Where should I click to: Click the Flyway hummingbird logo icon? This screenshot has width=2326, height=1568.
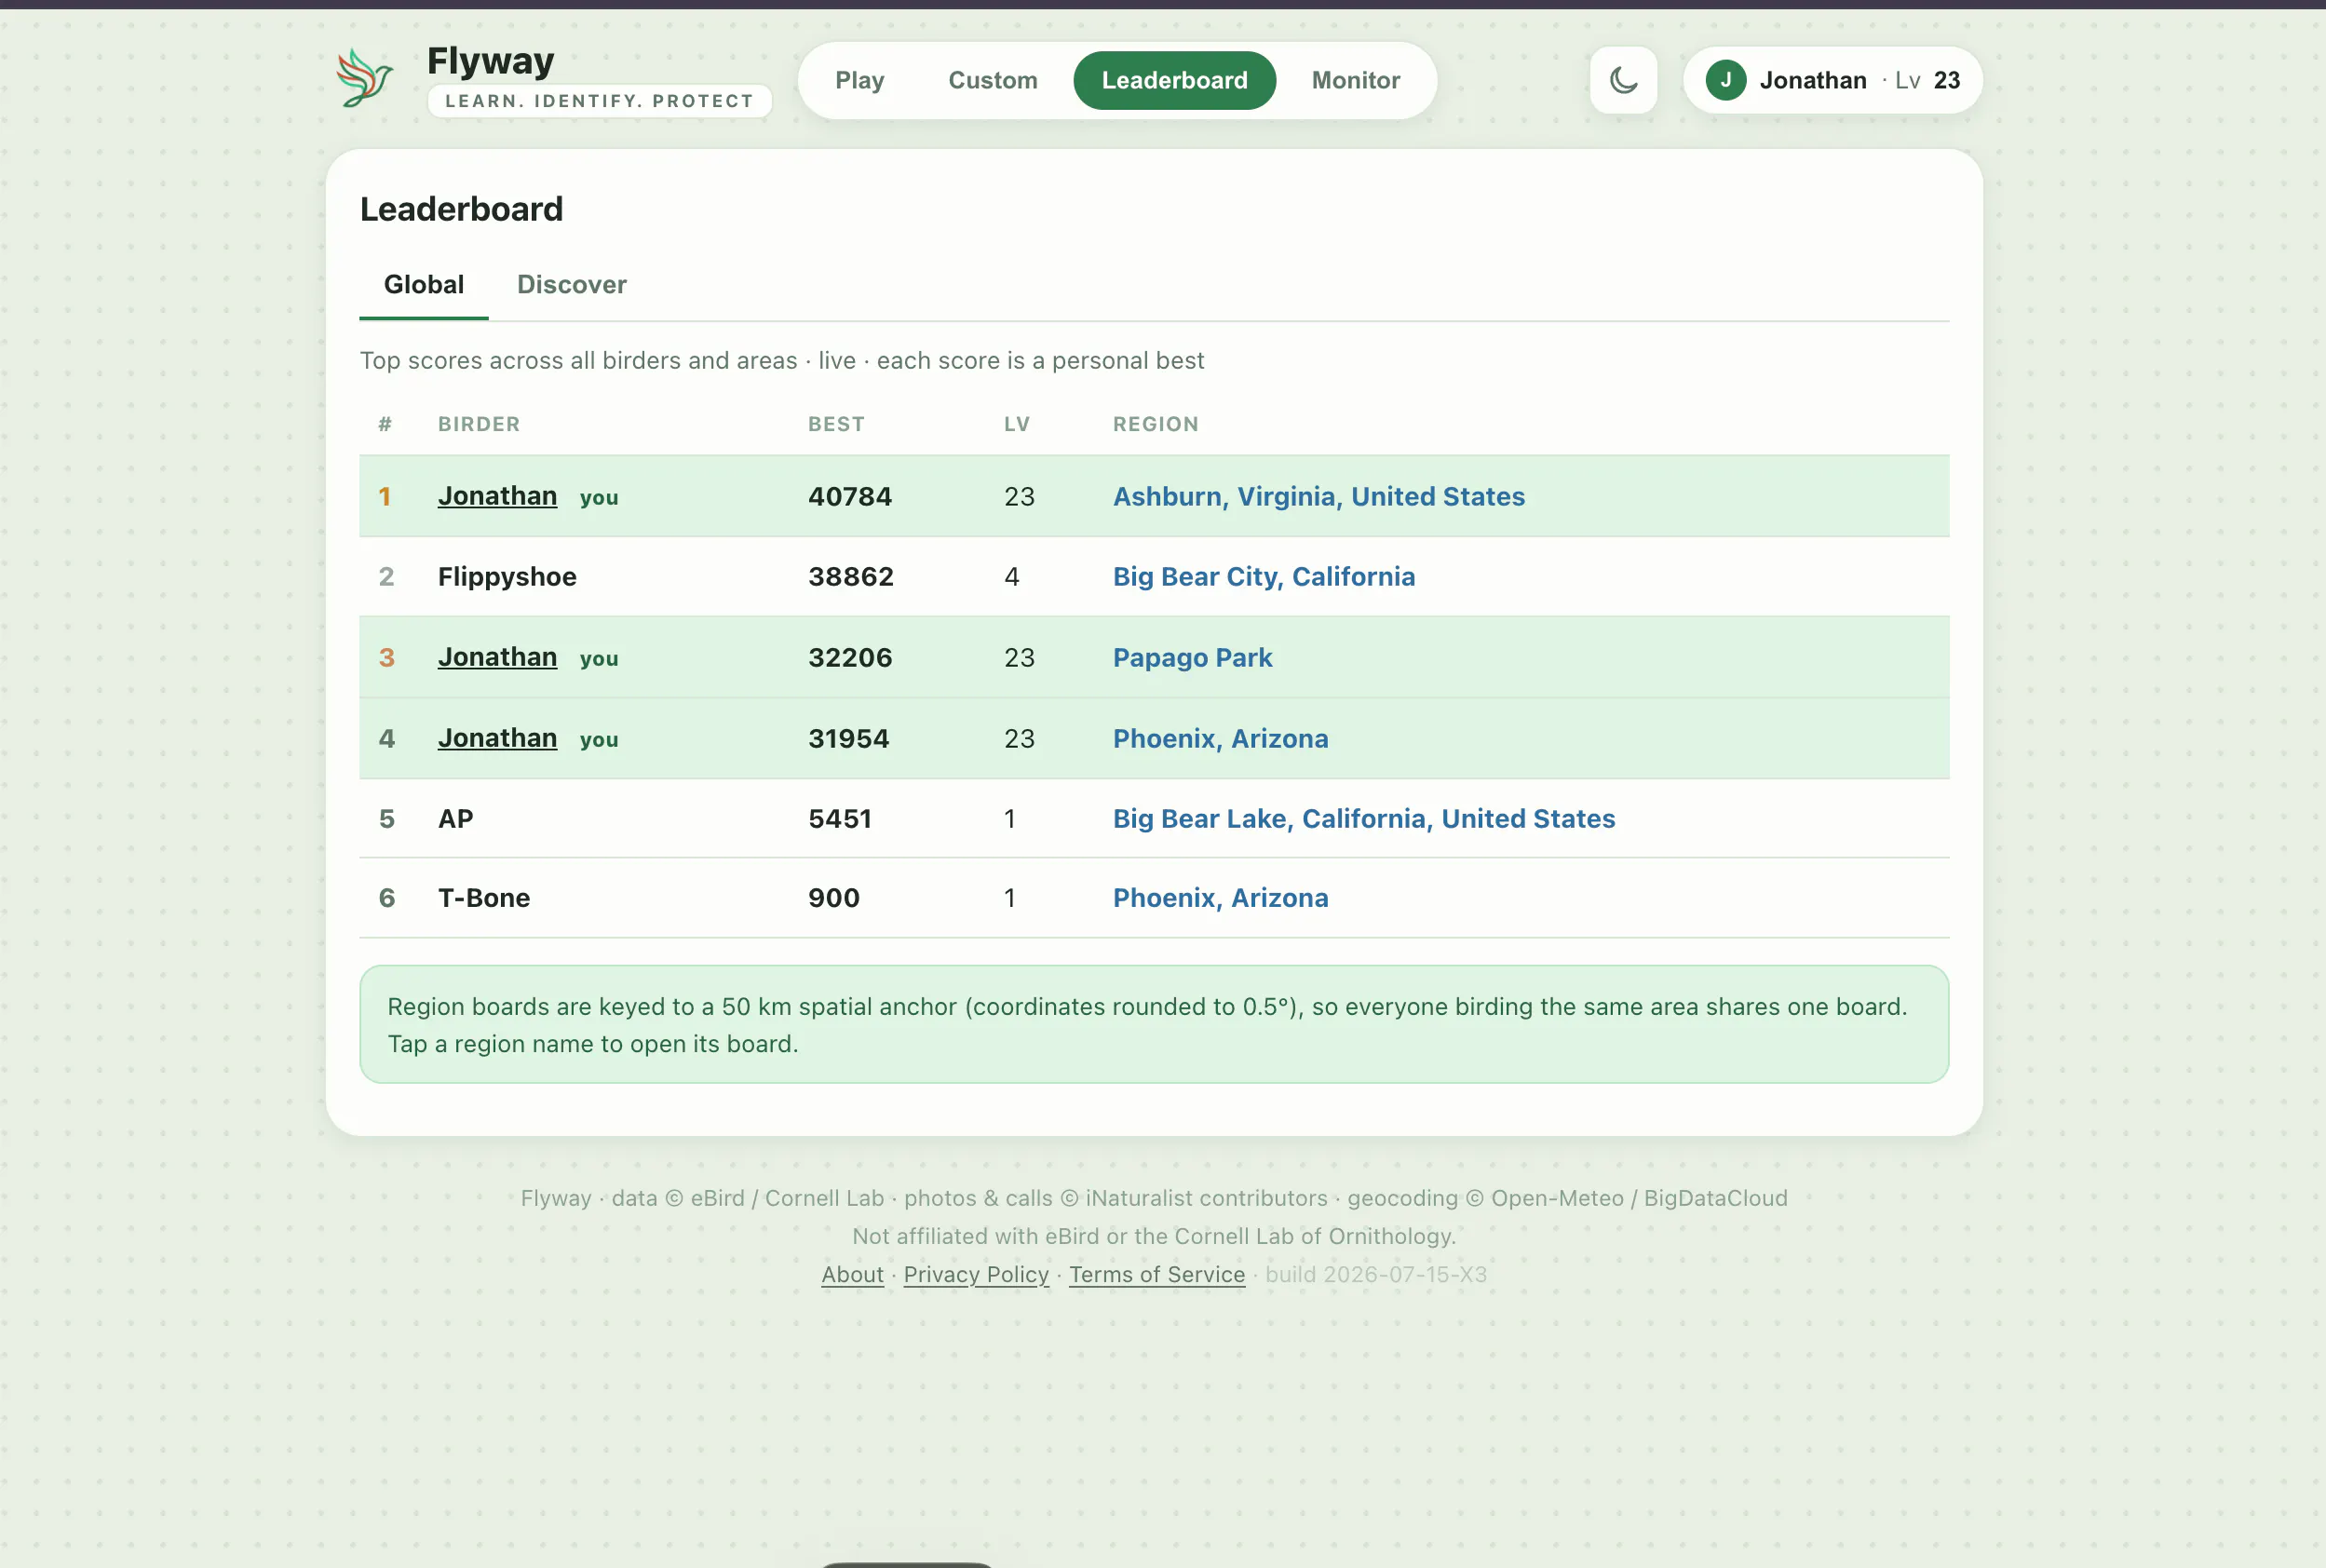364,78
